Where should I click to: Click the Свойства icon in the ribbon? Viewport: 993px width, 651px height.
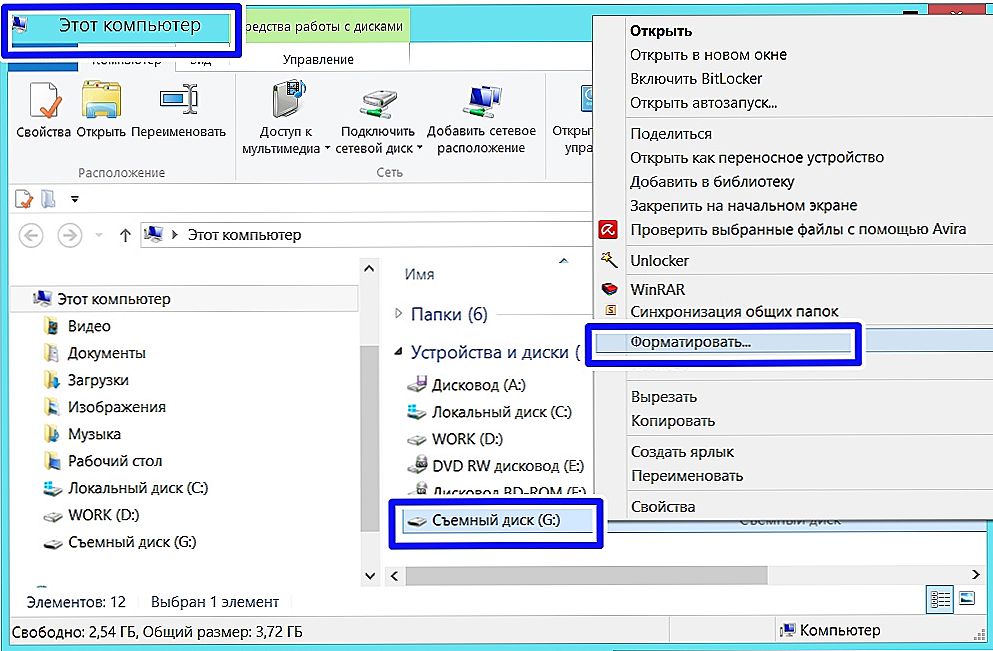[x=43, y=102]
